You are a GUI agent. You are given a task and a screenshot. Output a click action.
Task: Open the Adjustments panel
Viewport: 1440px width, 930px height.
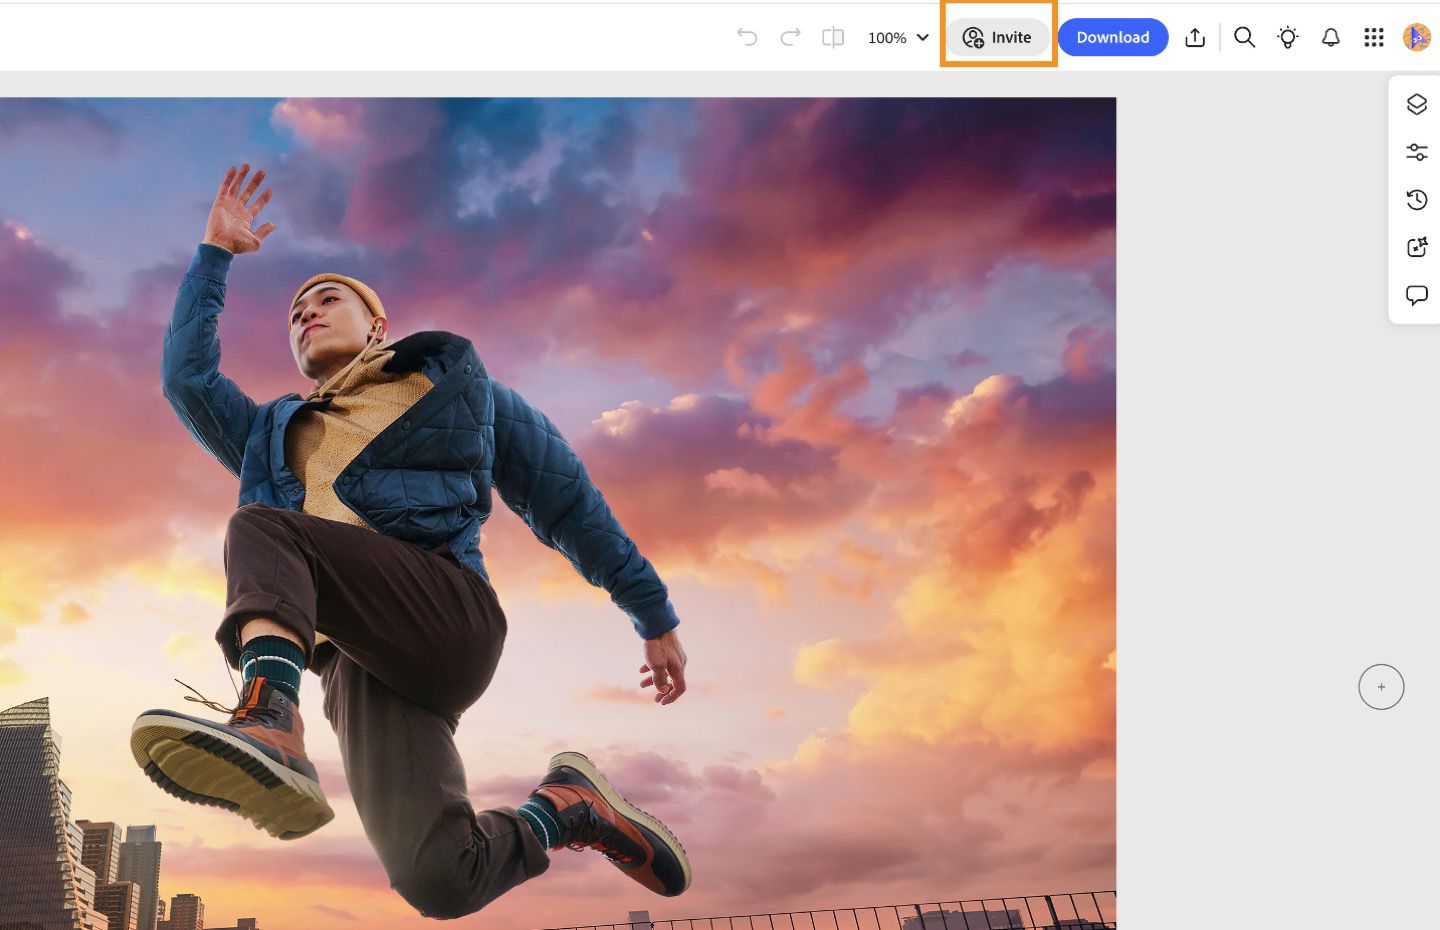[x=1417, y=151]
